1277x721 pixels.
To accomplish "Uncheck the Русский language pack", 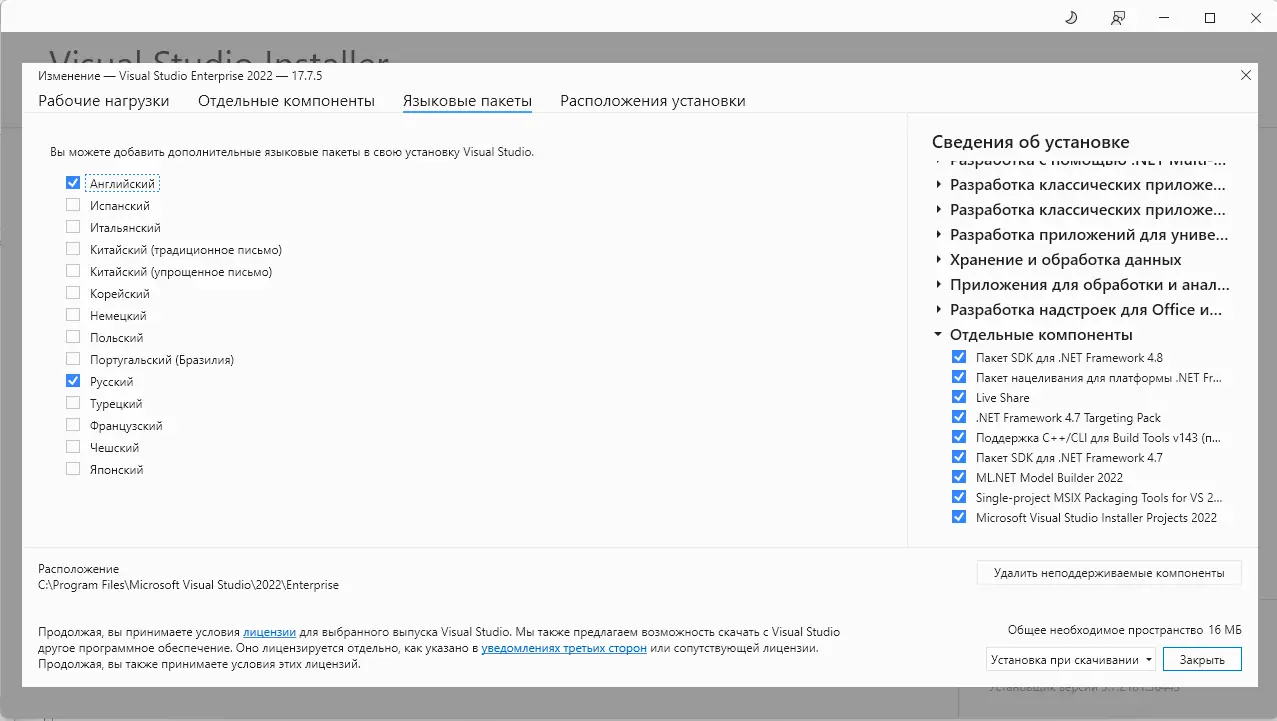I will pyautogui.click(x=73, y=381).
